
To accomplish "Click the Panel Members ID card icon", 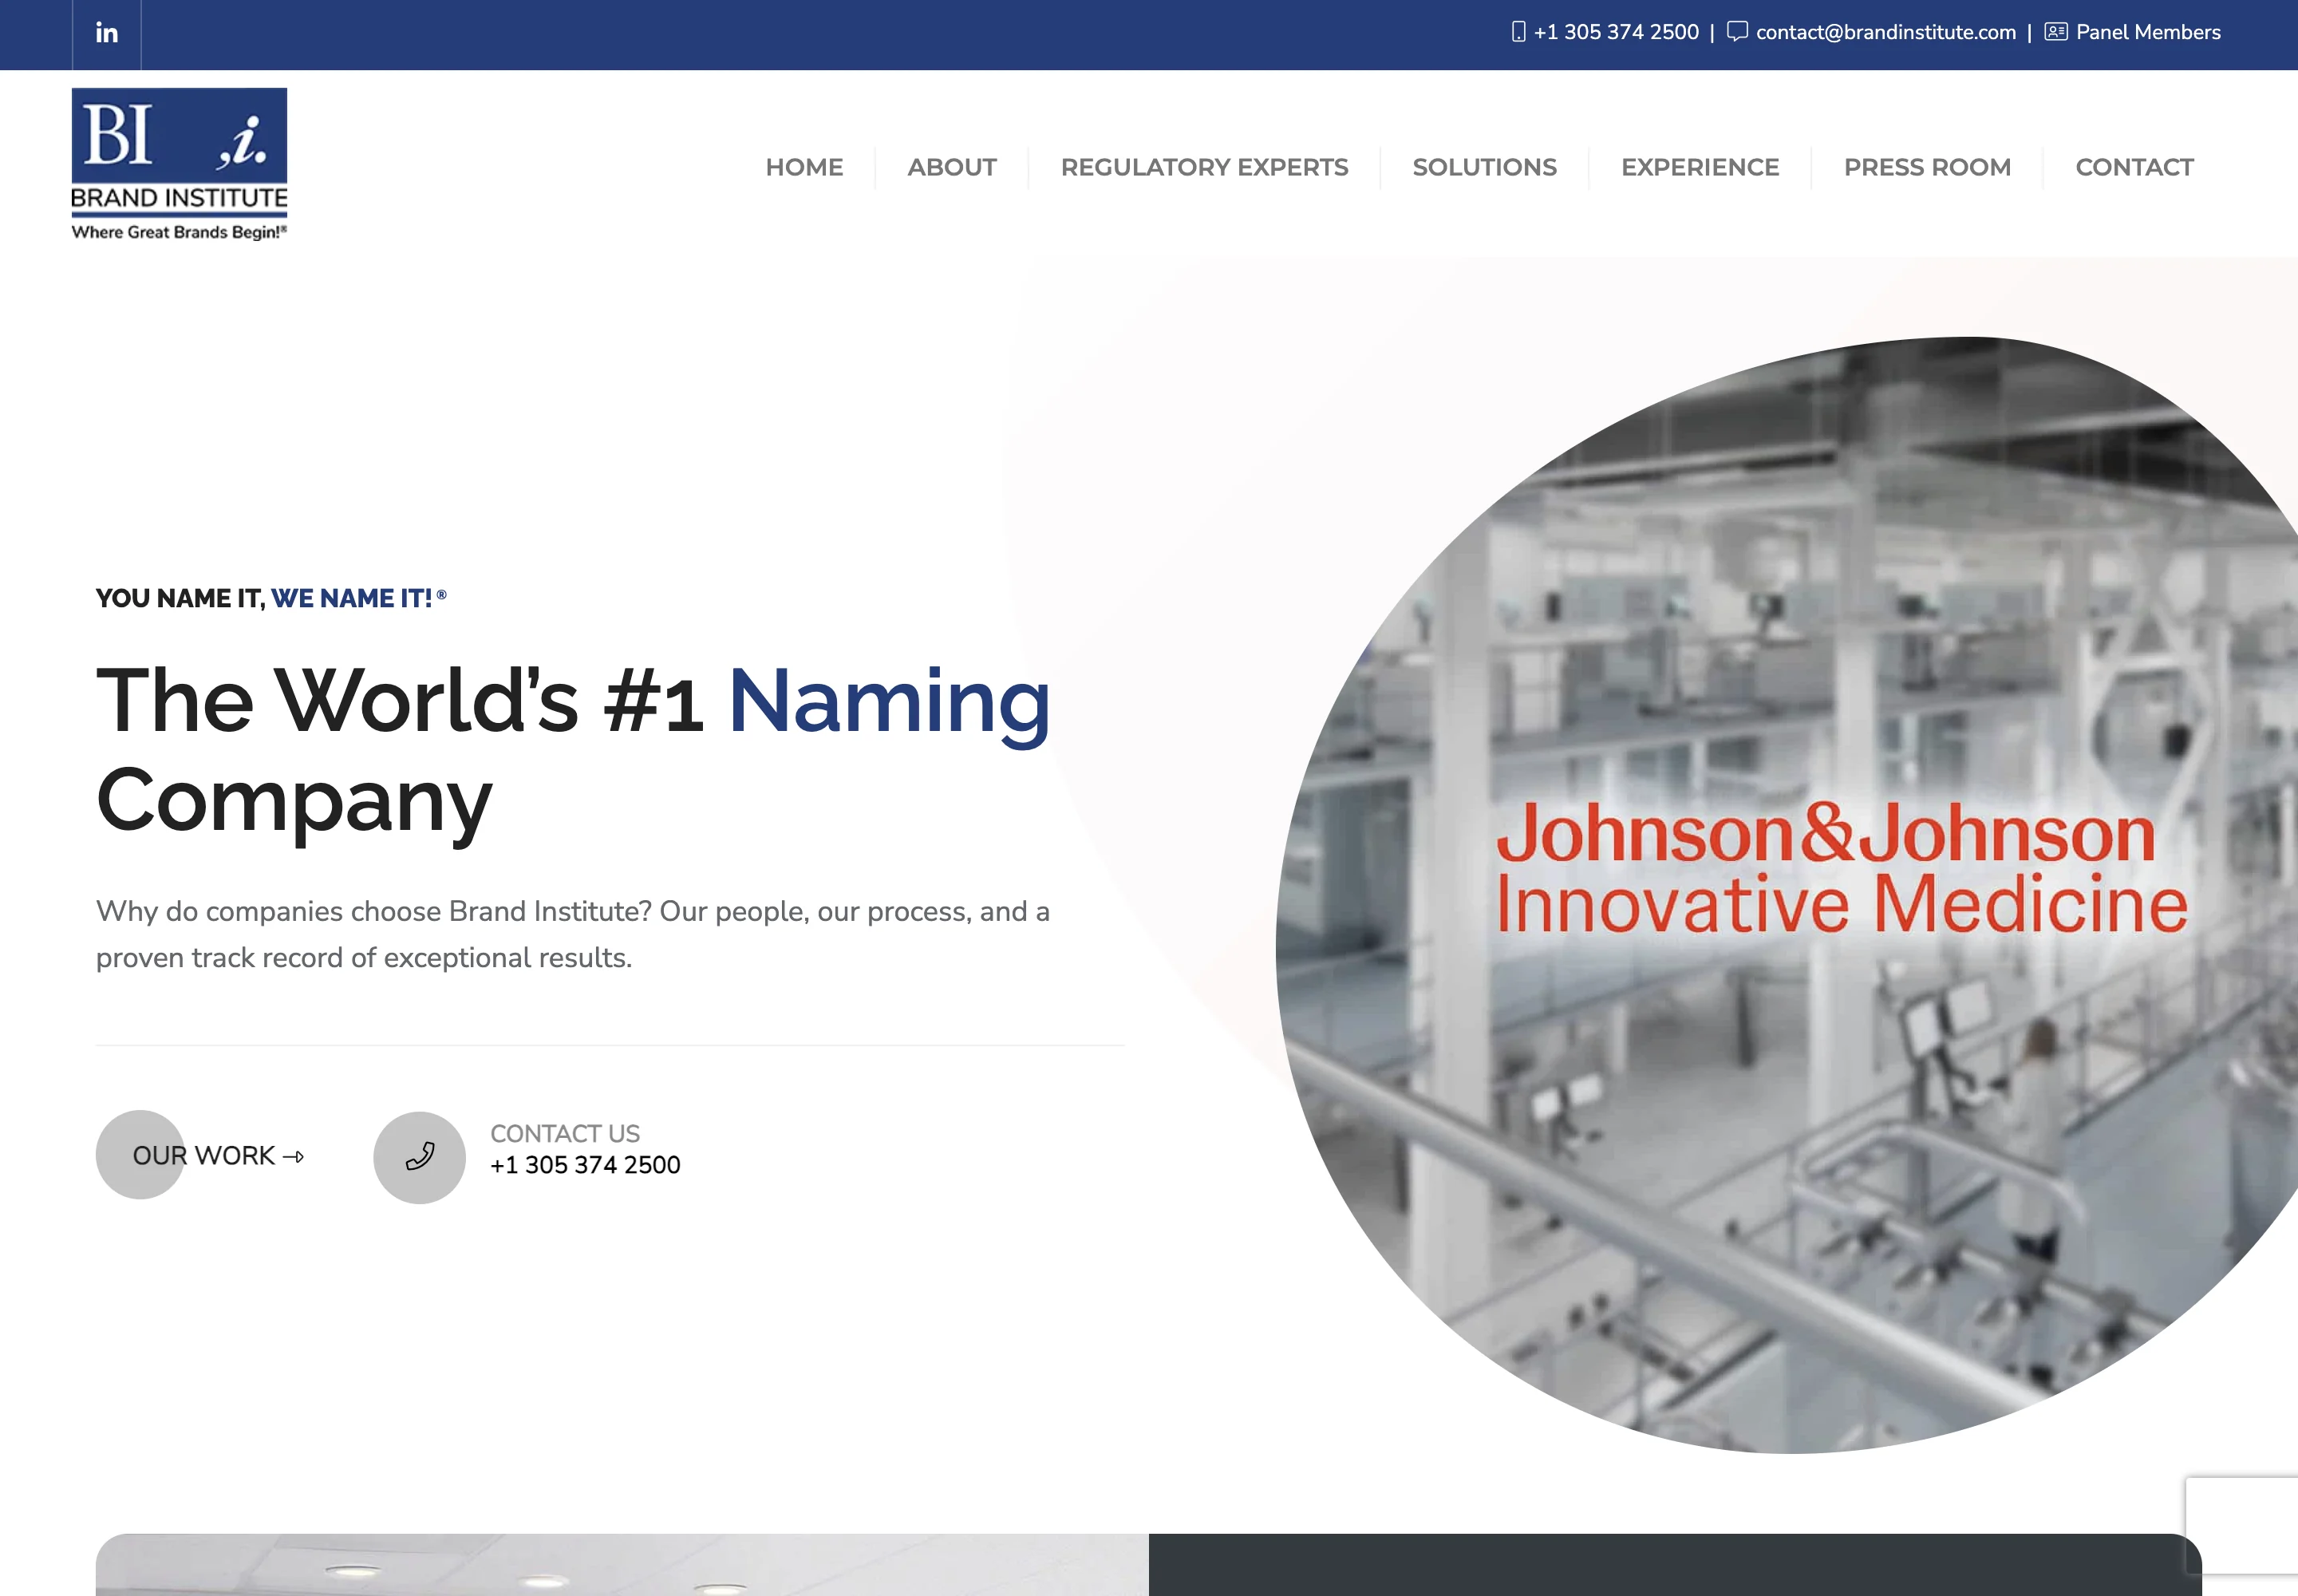I will tap(2055, 32).
